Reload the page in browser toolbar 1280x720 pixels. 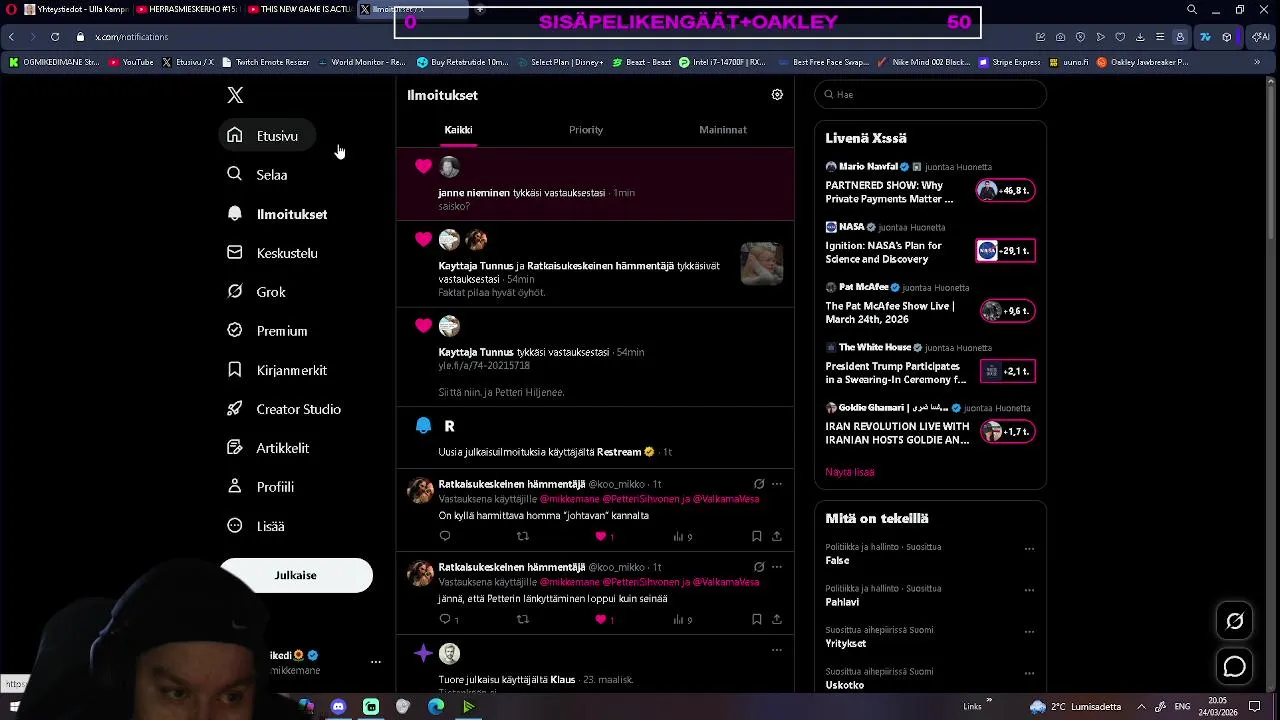click(x=54, y=37)
